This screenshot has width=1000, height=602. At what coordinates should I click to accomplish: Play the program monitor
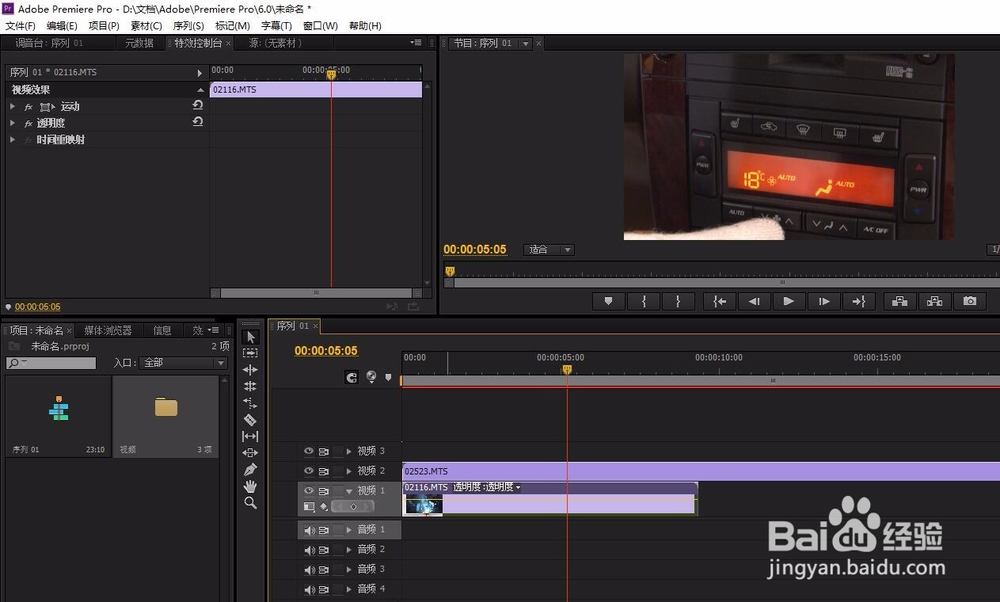click(x=788, y=301)
